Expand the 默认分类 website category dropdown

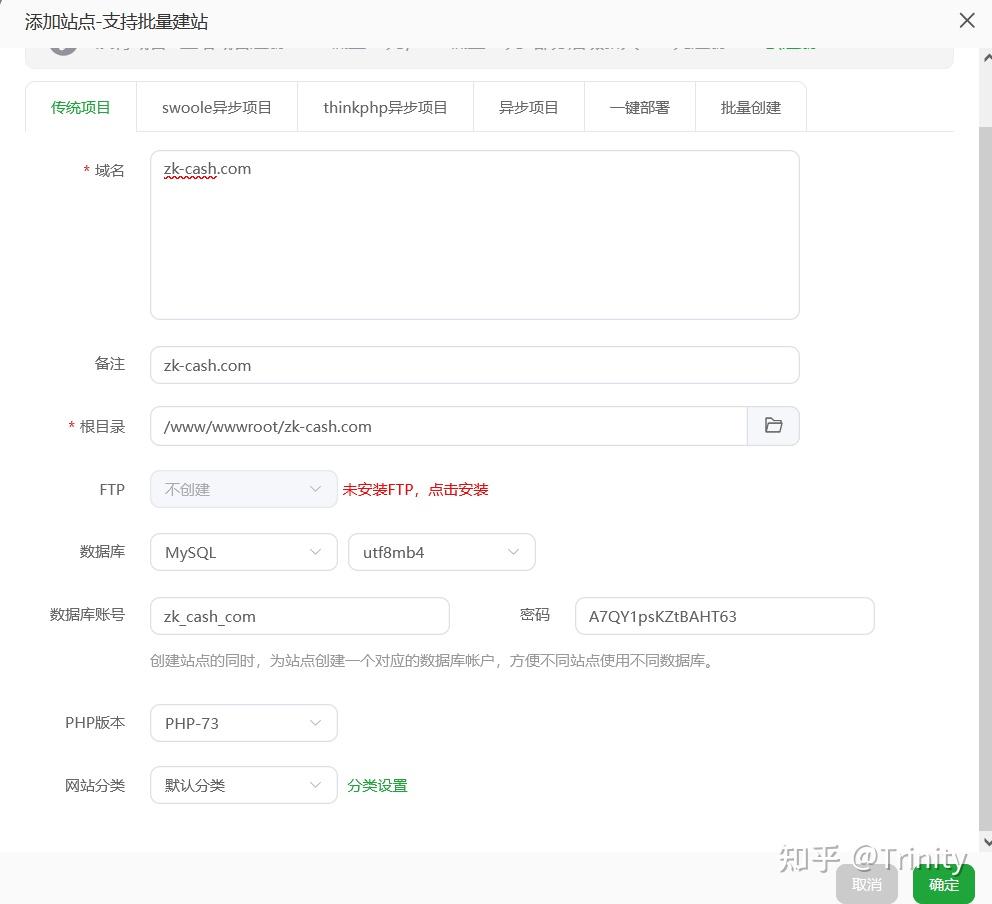click(242, 785)
